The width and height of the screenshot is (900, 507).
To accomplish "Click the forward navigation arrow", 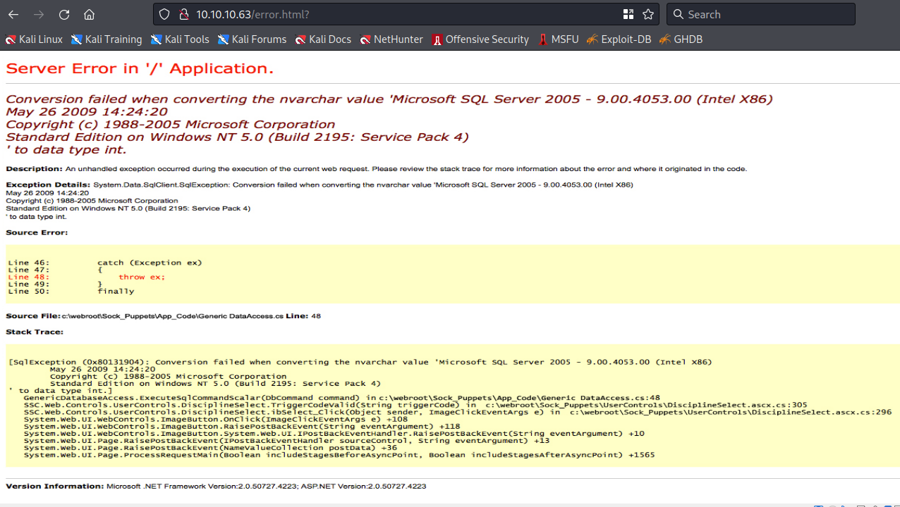I will 38,15.
